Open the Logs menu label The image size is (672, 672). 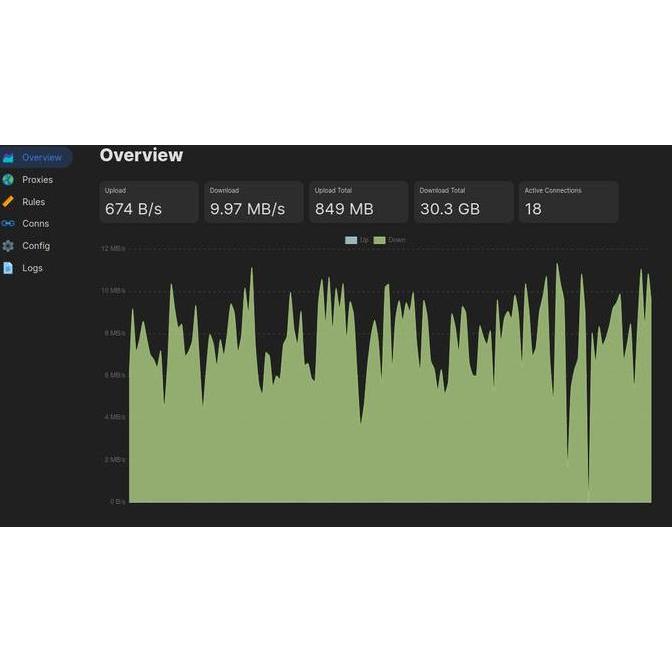coord(32,268)
